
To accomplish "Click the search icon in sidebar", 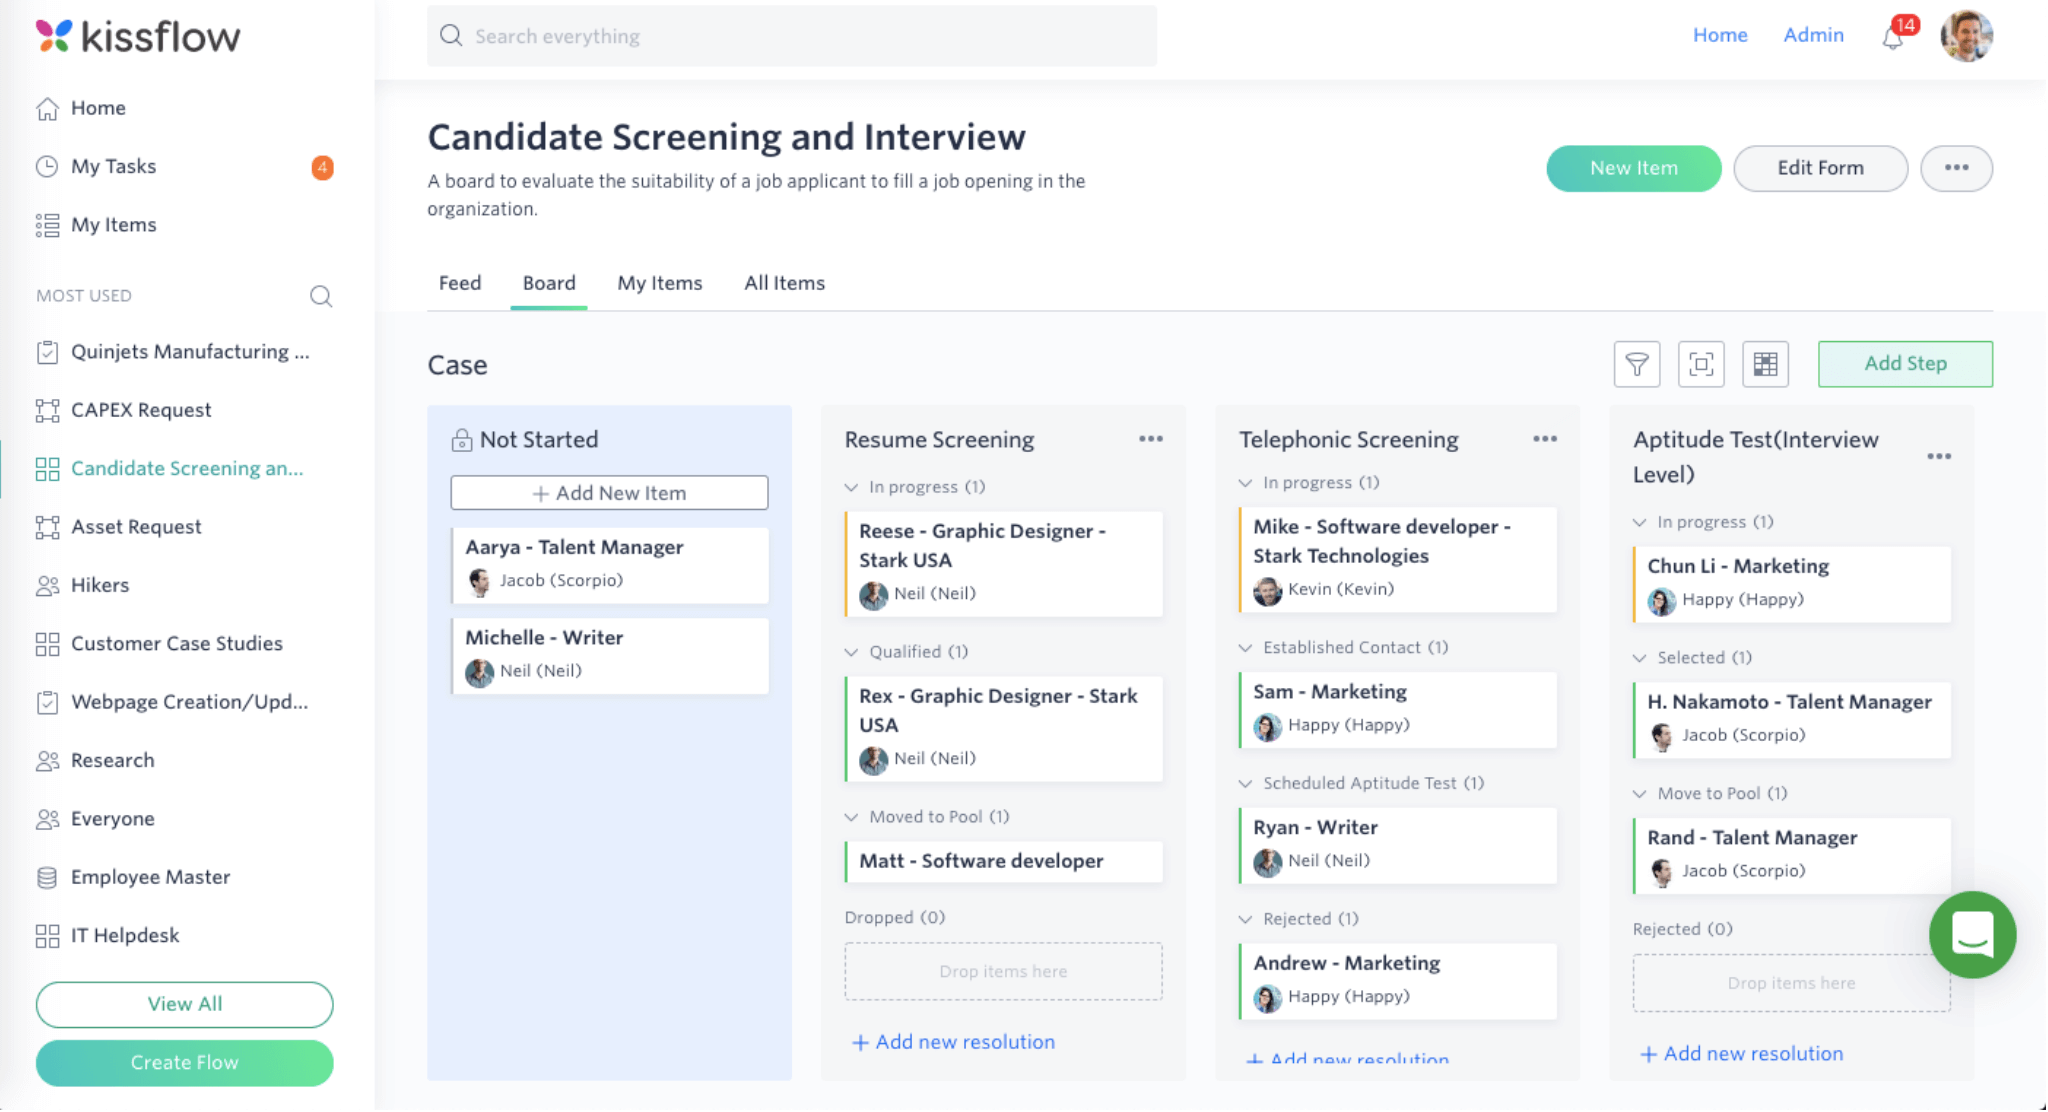I will 319,294.
